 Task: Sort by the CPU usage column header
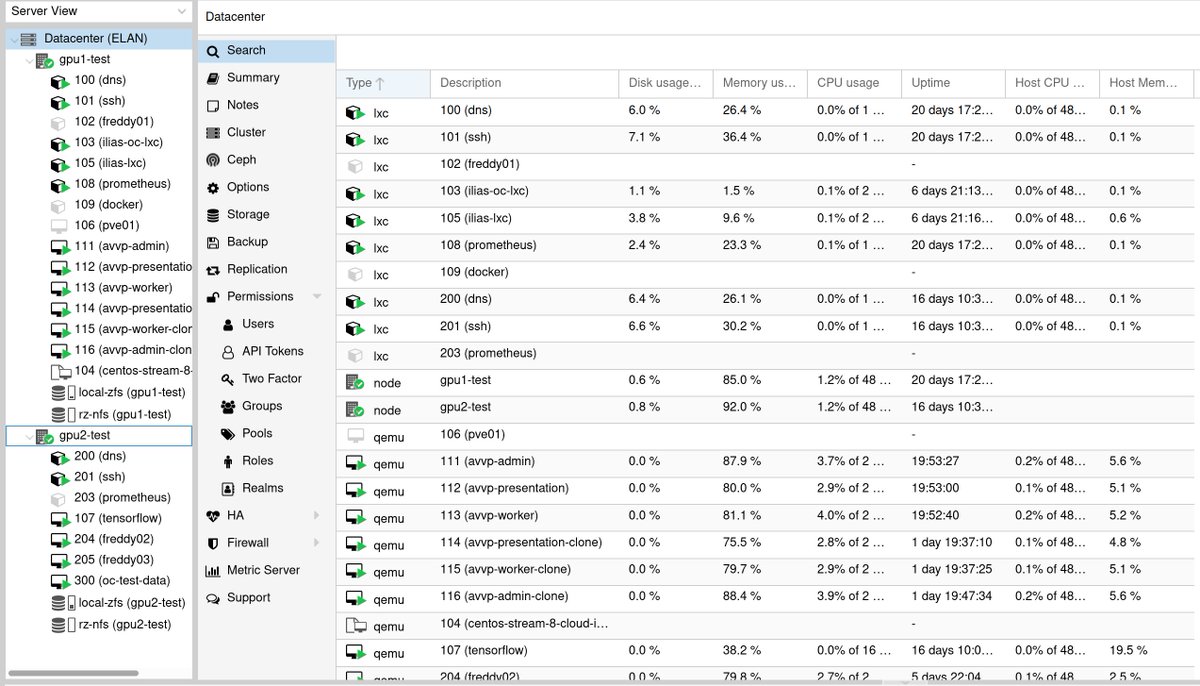tap(854, 83)
